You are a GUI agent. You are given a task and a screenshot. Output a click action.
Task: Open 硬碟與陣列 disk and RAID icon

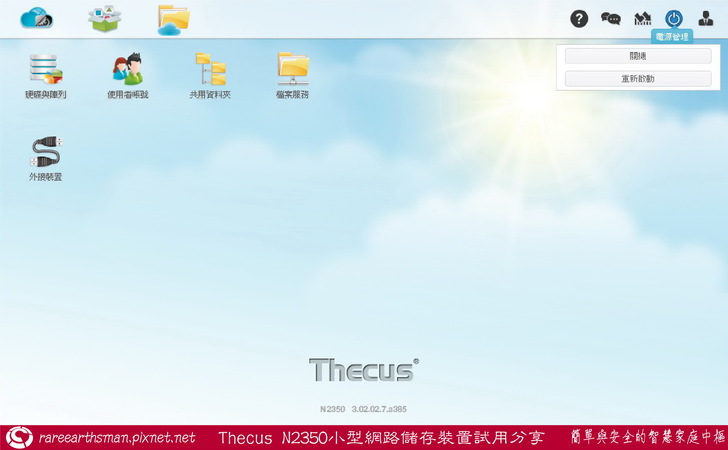coord(46,75)
